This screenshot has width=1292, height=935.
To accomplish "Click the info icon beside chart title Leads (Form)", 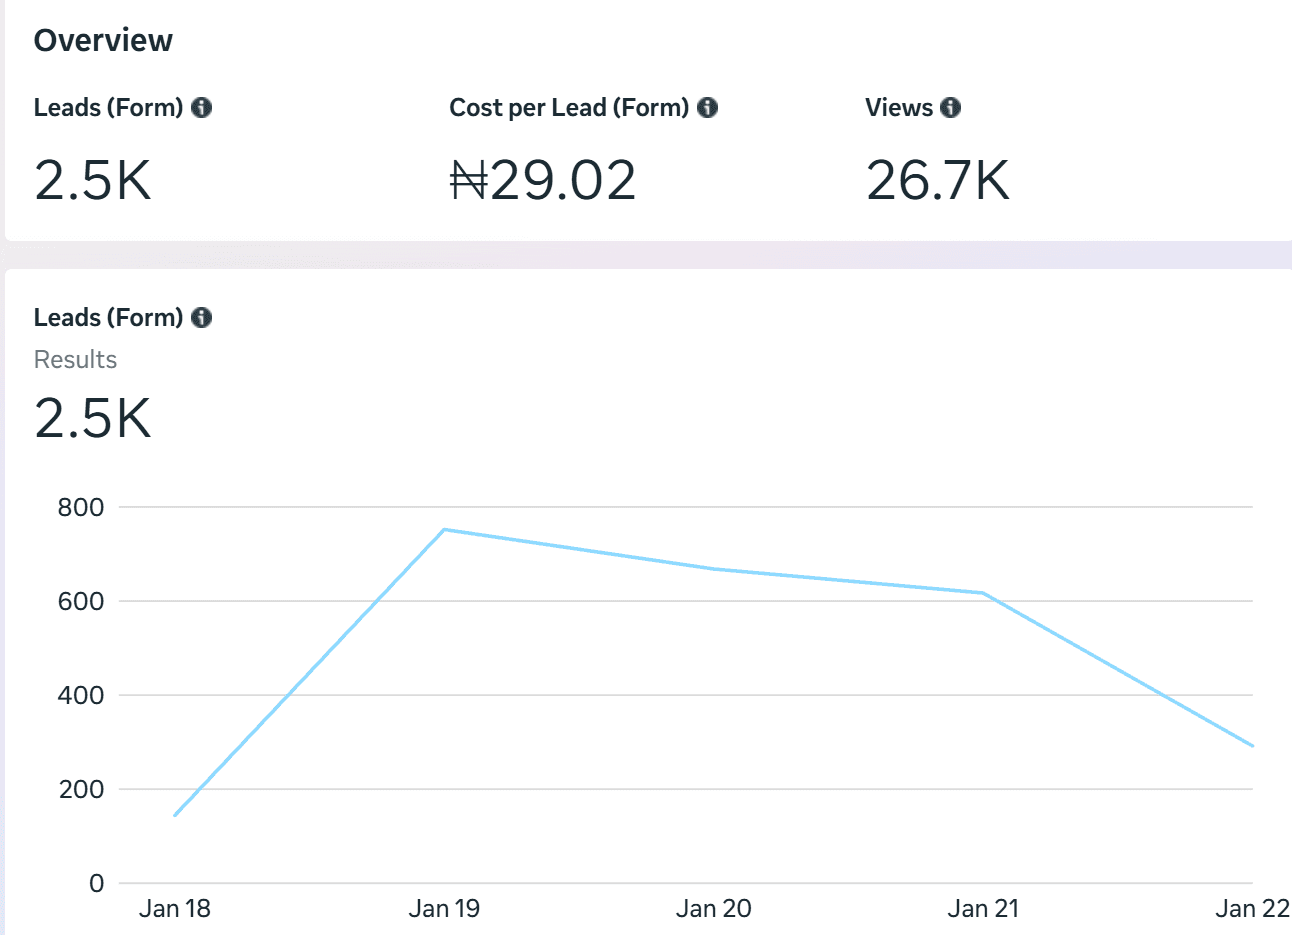I will [202, 317].
